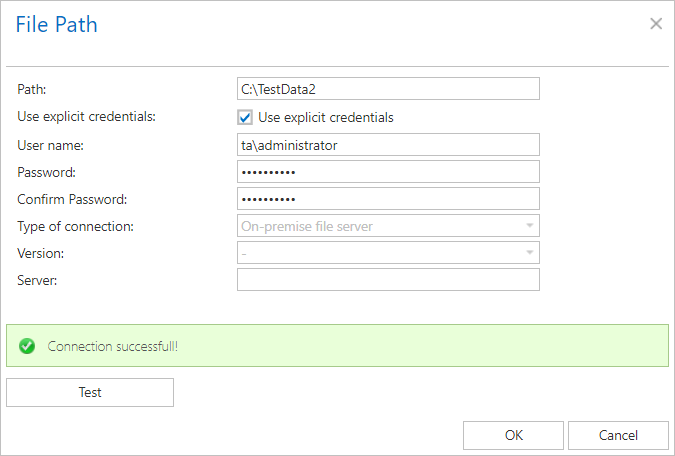Click the "Path:" field label
The image size is (675, 456).
pos(32,89)
